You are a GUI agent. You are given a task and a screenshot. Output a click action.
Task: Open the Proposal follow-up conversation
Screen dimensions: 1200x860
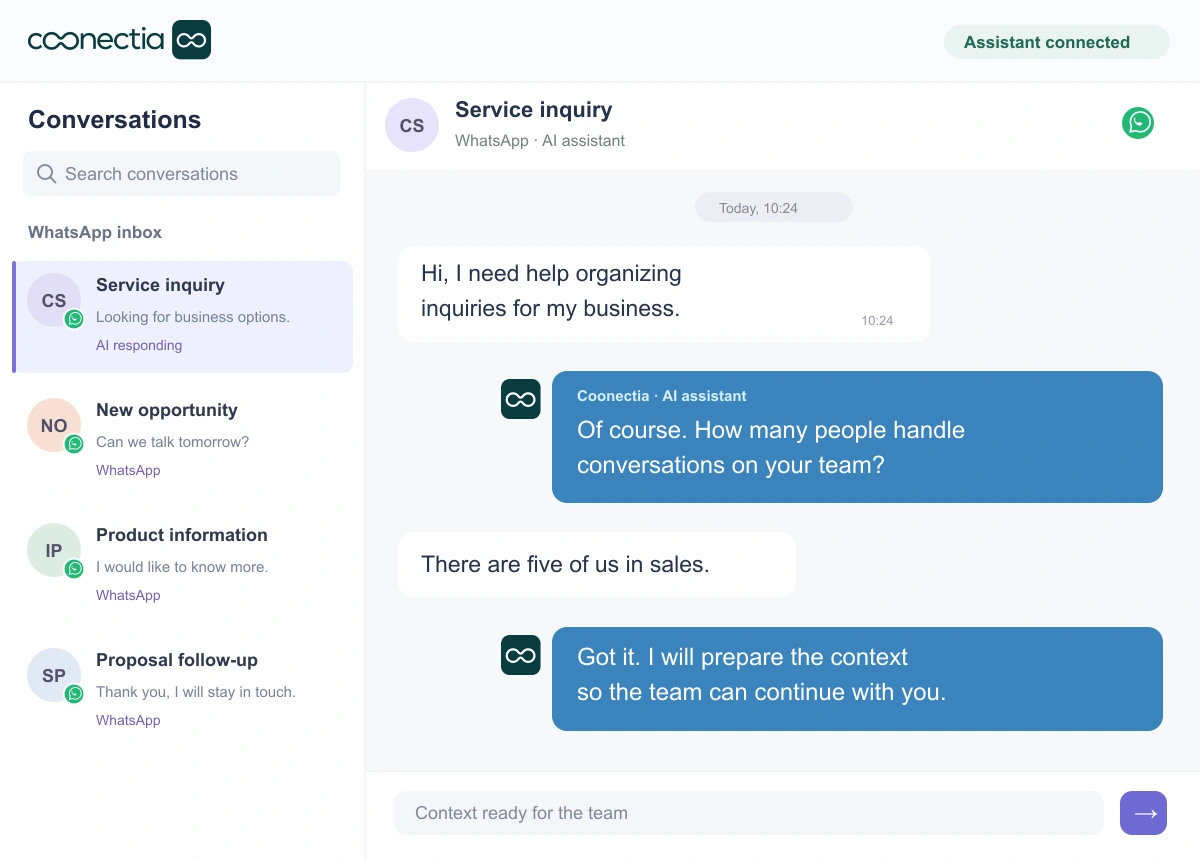pos(183,690)
